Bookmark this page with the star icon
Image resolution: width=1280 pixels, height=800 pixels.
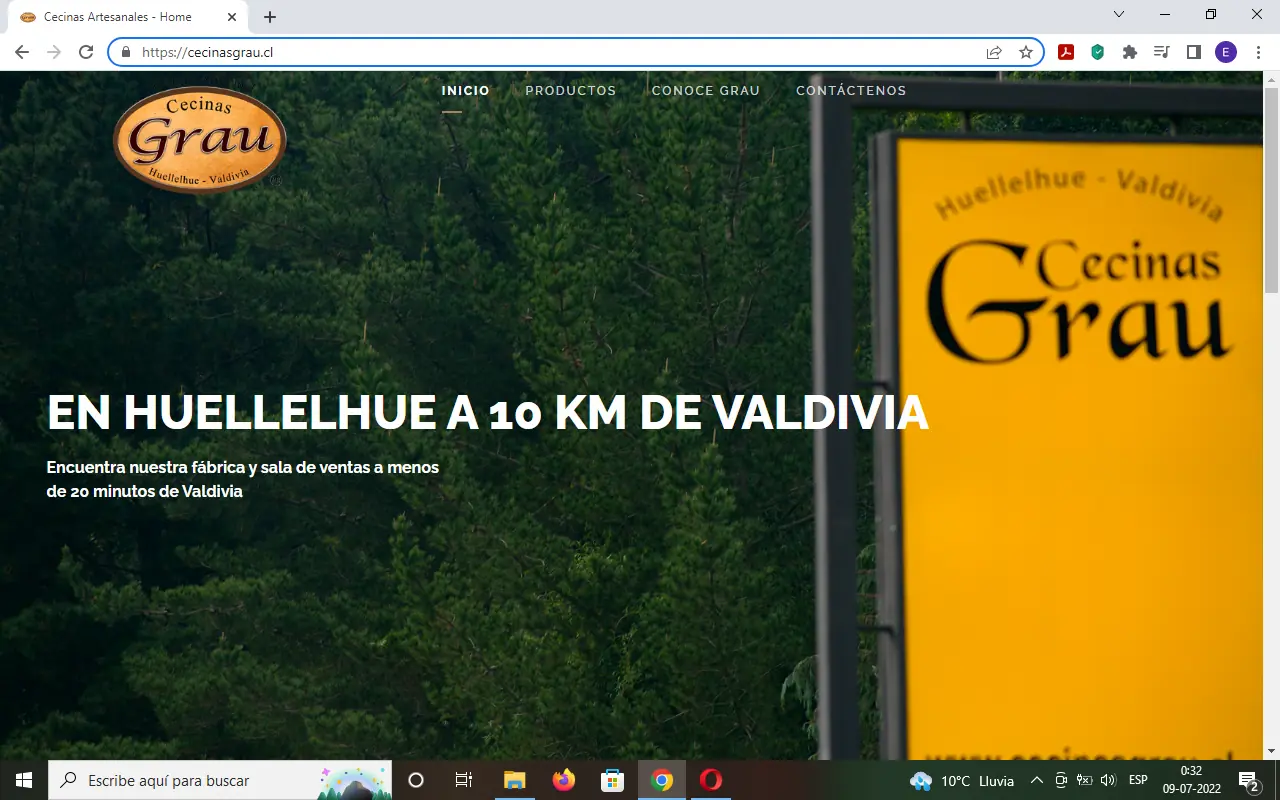[1025, 52]
